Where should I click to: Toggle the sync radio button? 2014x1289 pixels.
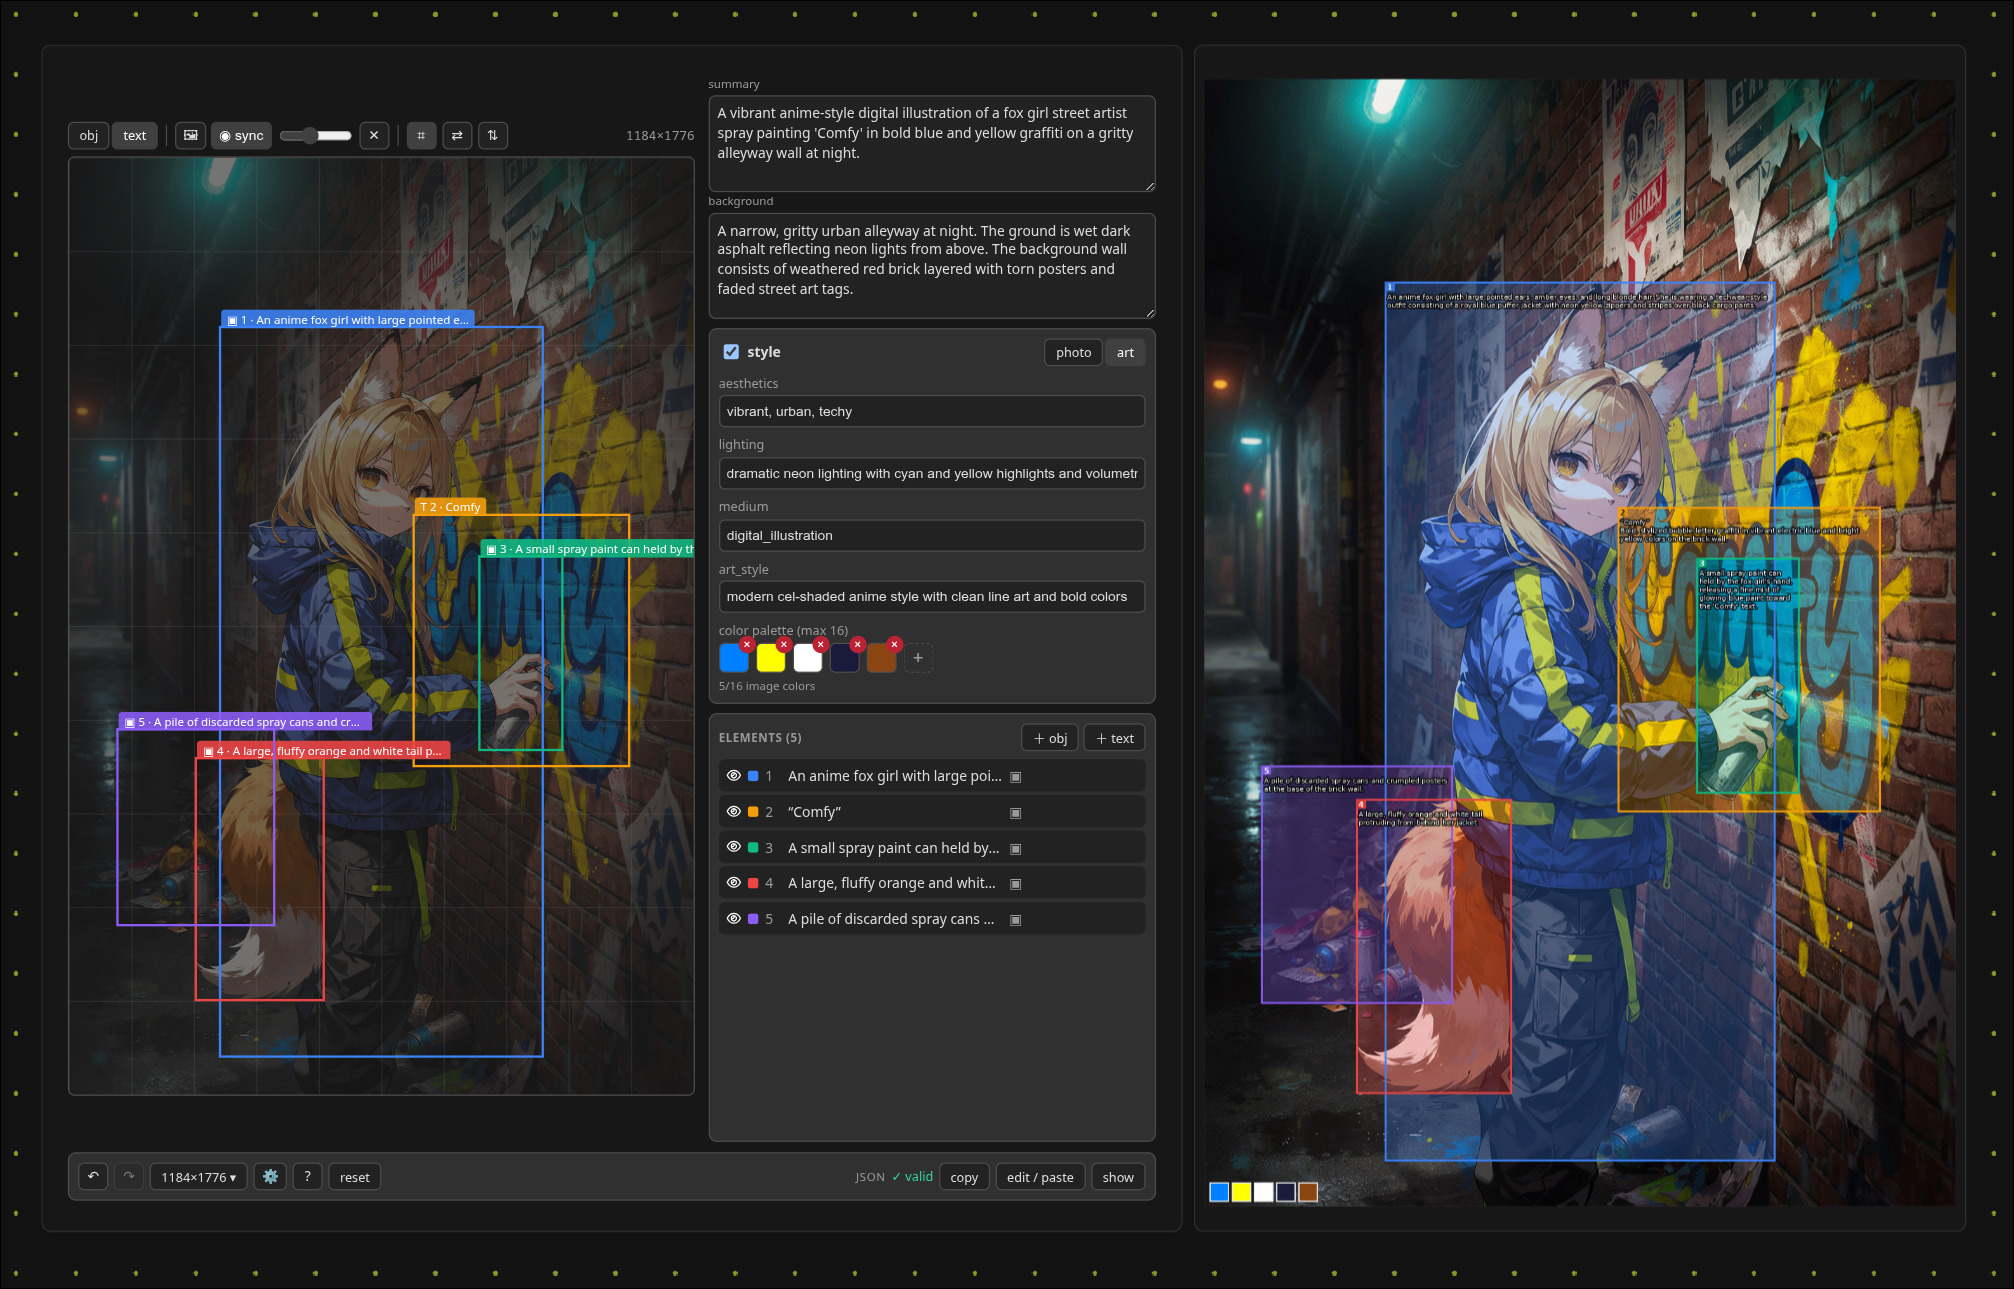coord(241,136)
